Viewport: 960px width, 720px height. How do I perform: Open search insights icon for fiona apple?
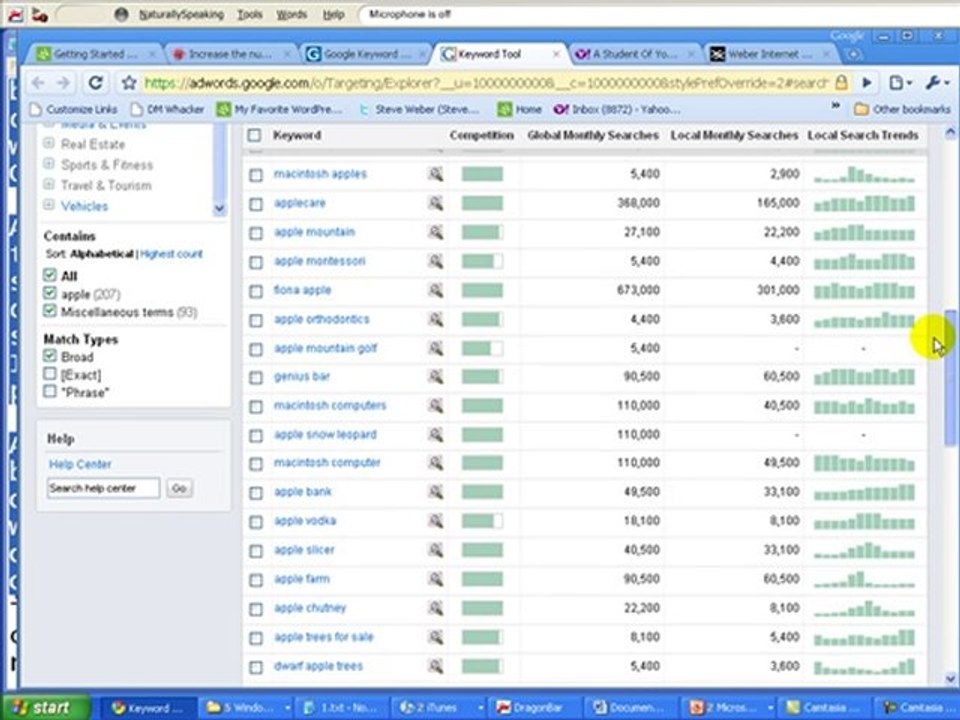(435, 290)
